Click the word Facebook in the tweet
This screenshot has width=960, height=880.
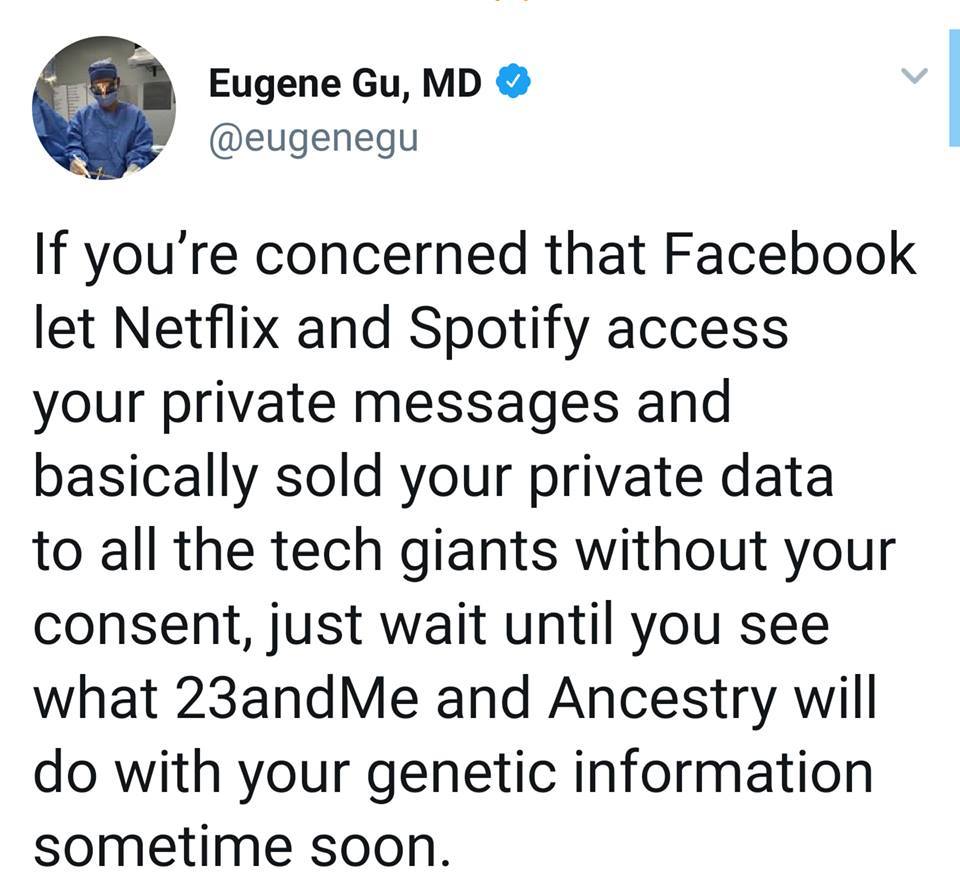tap(790, 254)
